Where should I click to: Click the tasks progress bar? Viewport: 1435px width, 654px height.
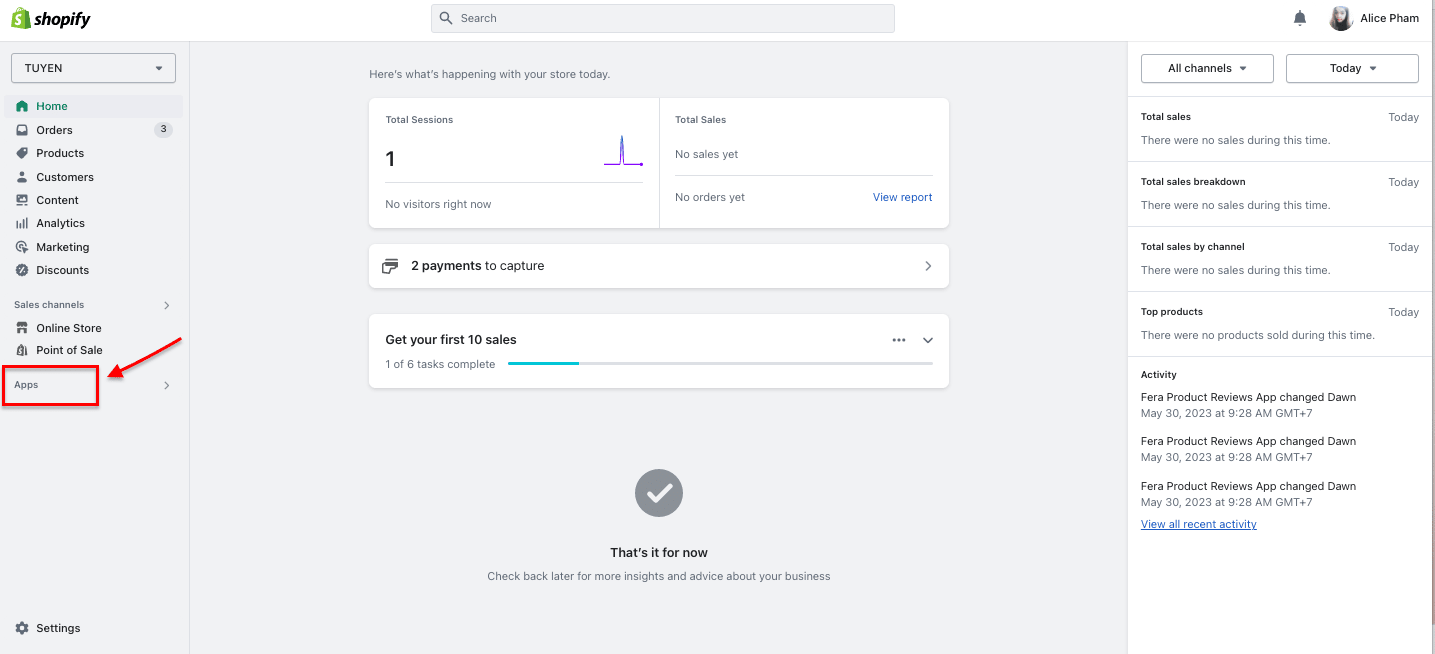(720, 364)
